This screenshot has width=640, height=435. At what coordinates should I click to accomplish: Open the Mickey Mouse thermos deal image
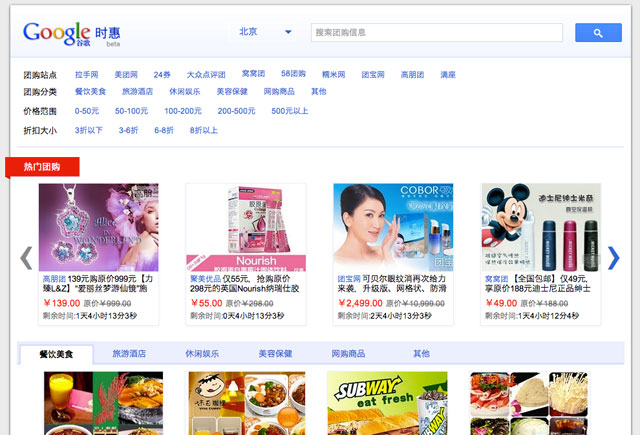[x=541, y=227]
